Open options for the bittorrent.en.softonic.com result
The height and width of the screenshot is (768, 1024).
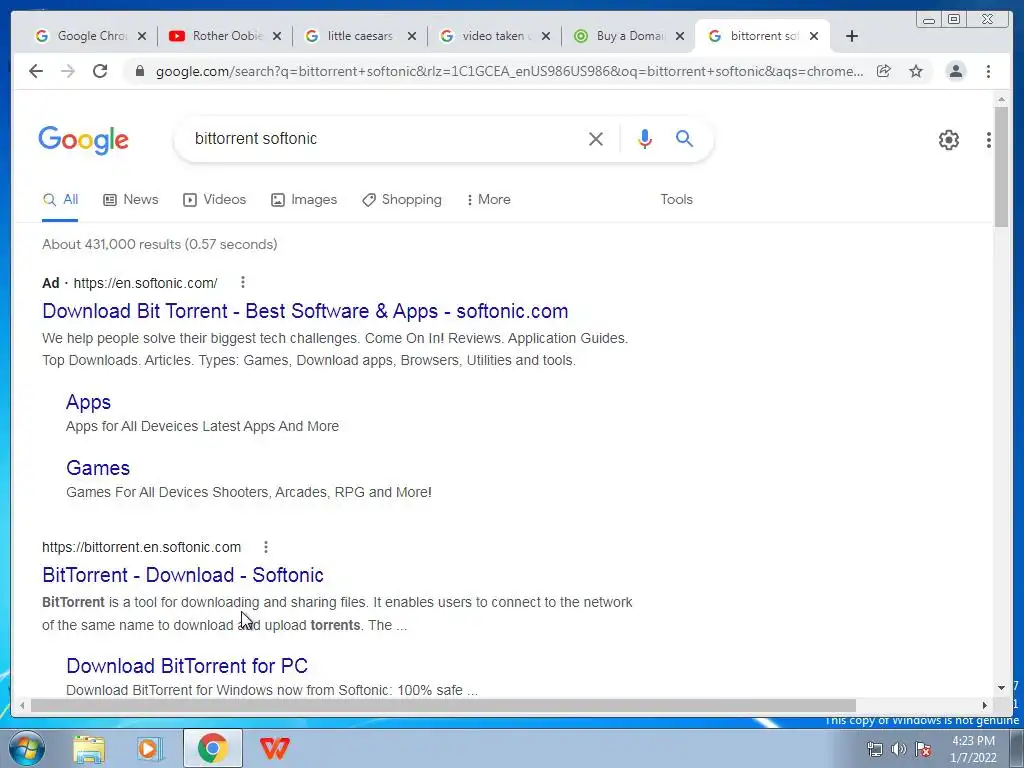(266, 547)
